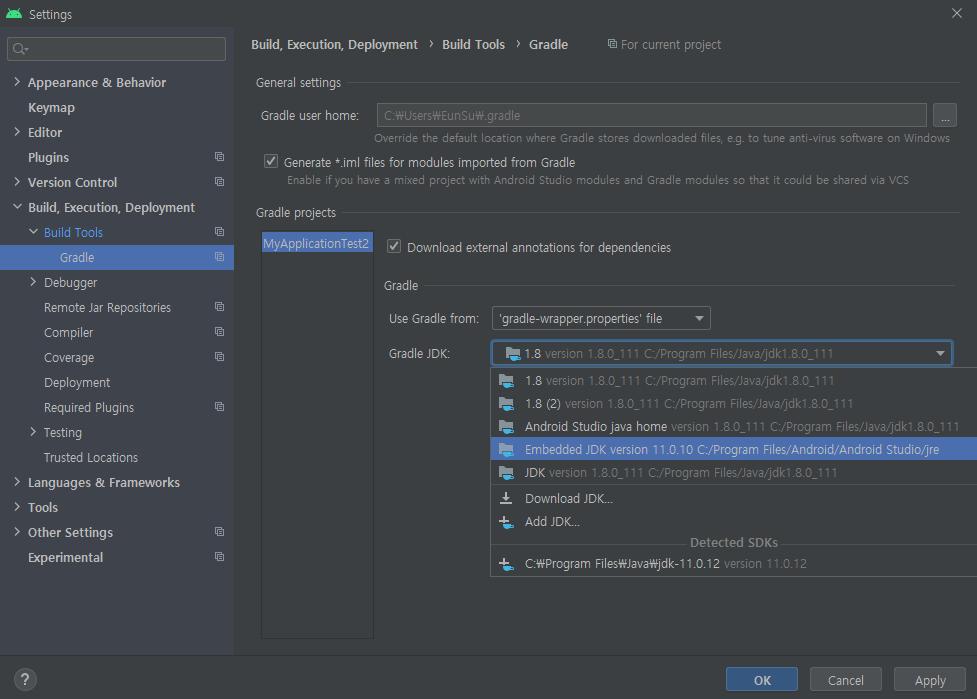The image size is (977, 699).
Task: Choose 1.8 (2) version JDK option
Action: [733, 404]
